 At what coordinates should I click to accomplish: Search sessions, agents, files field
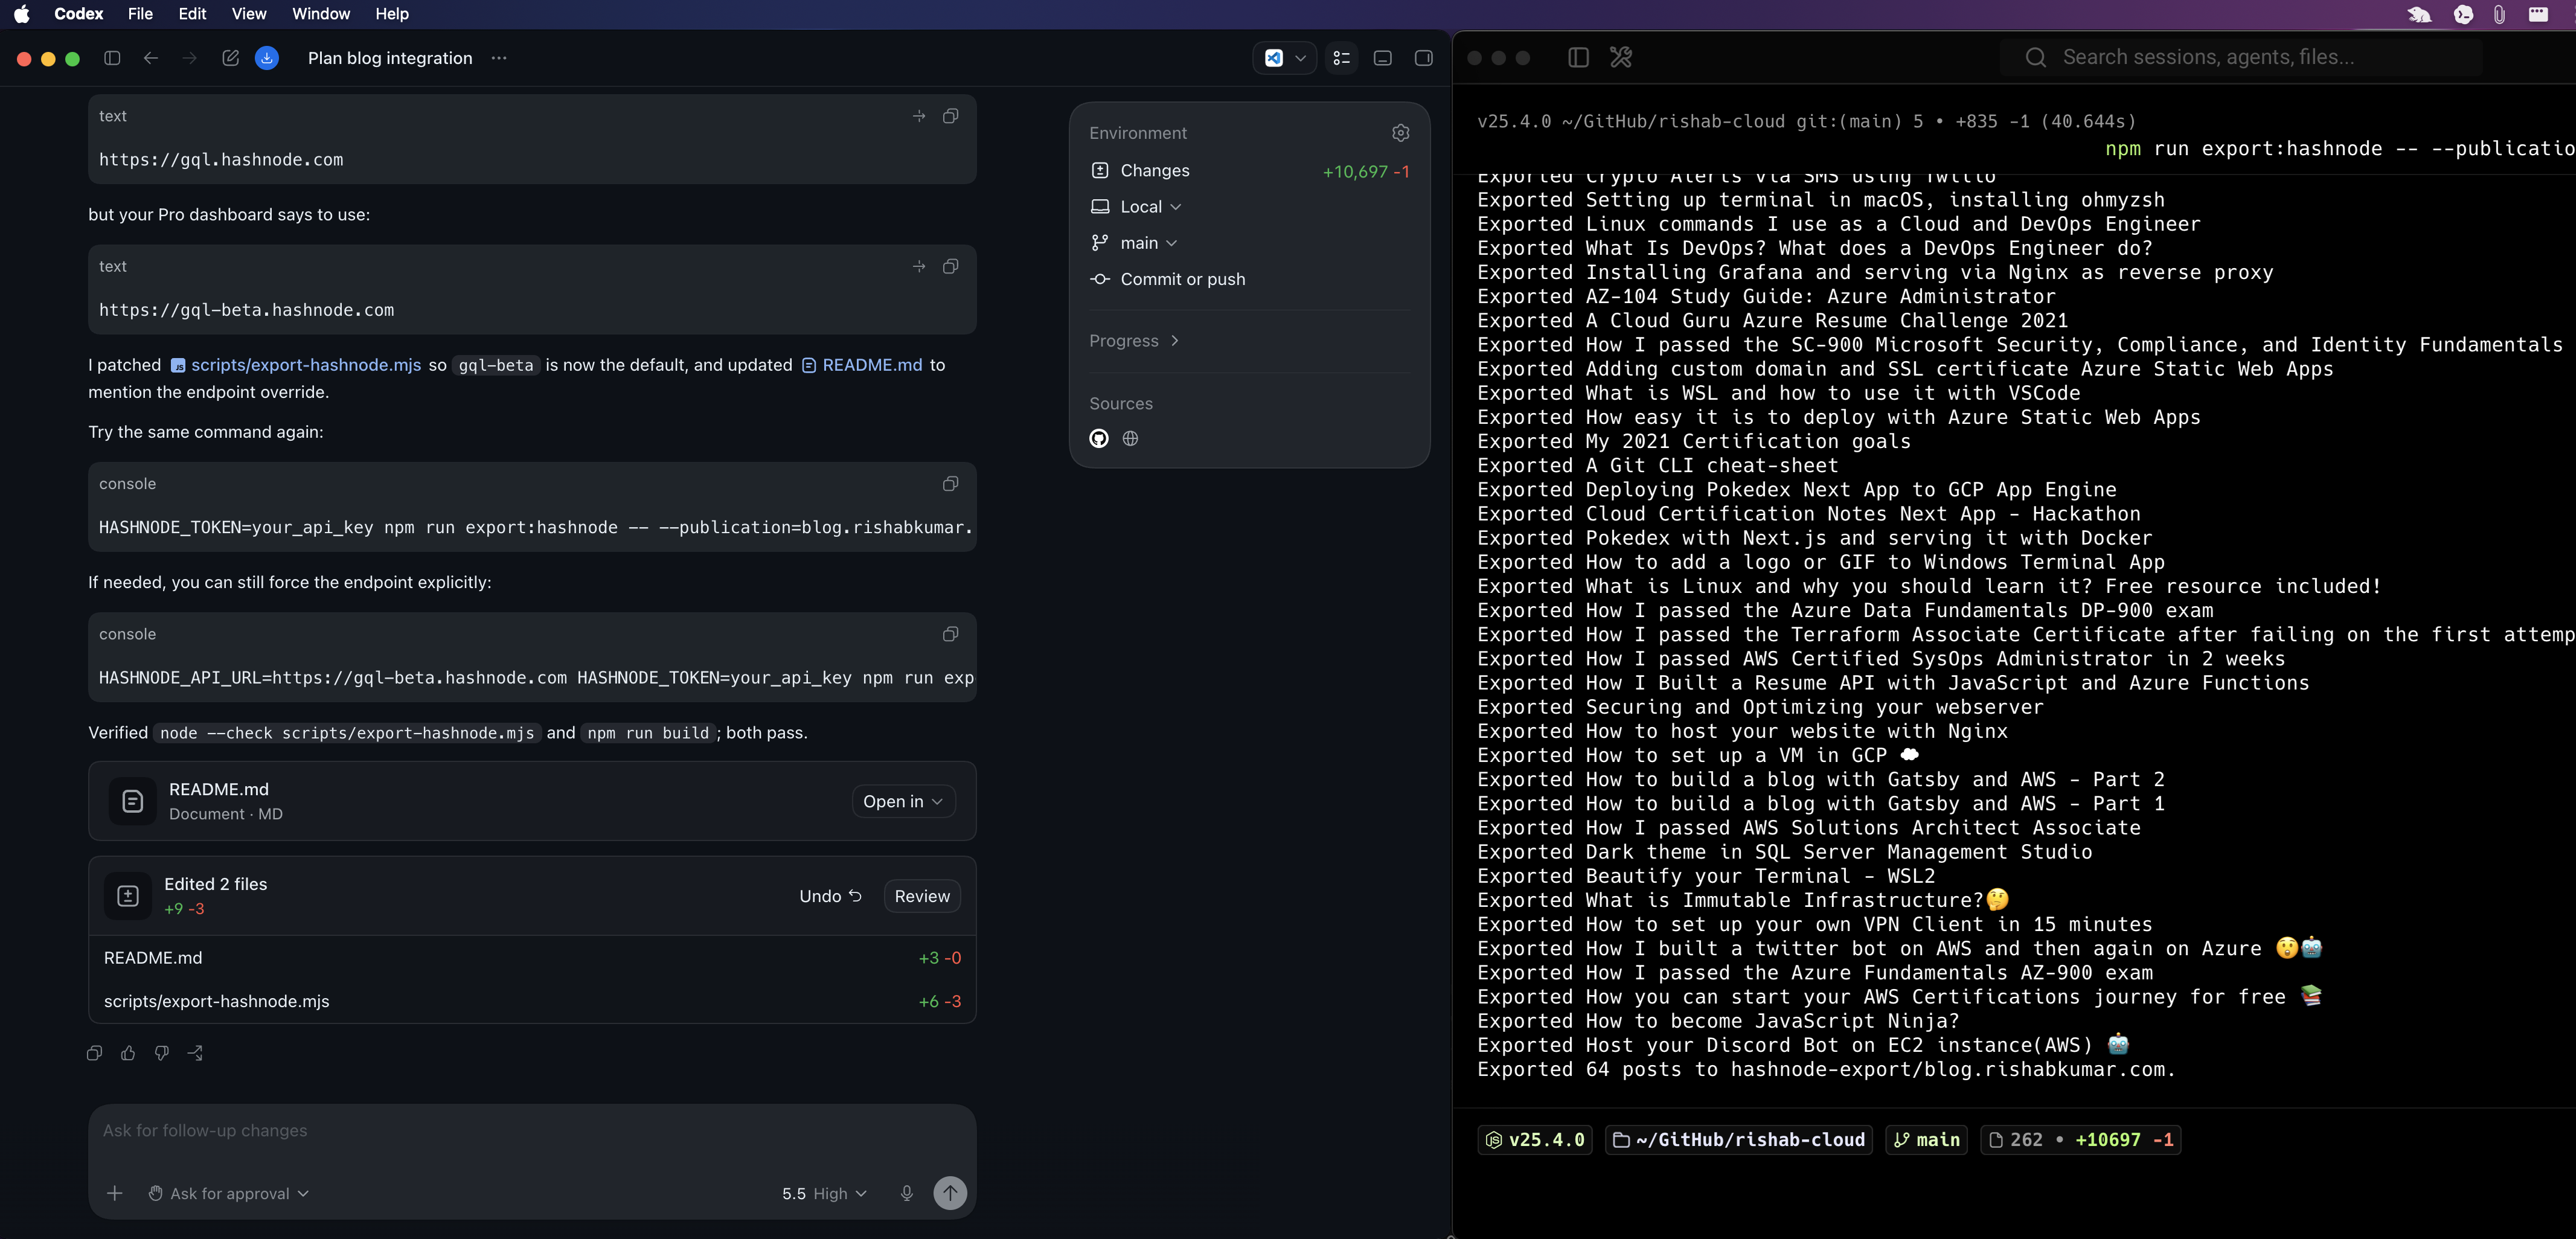point(2241,57)
